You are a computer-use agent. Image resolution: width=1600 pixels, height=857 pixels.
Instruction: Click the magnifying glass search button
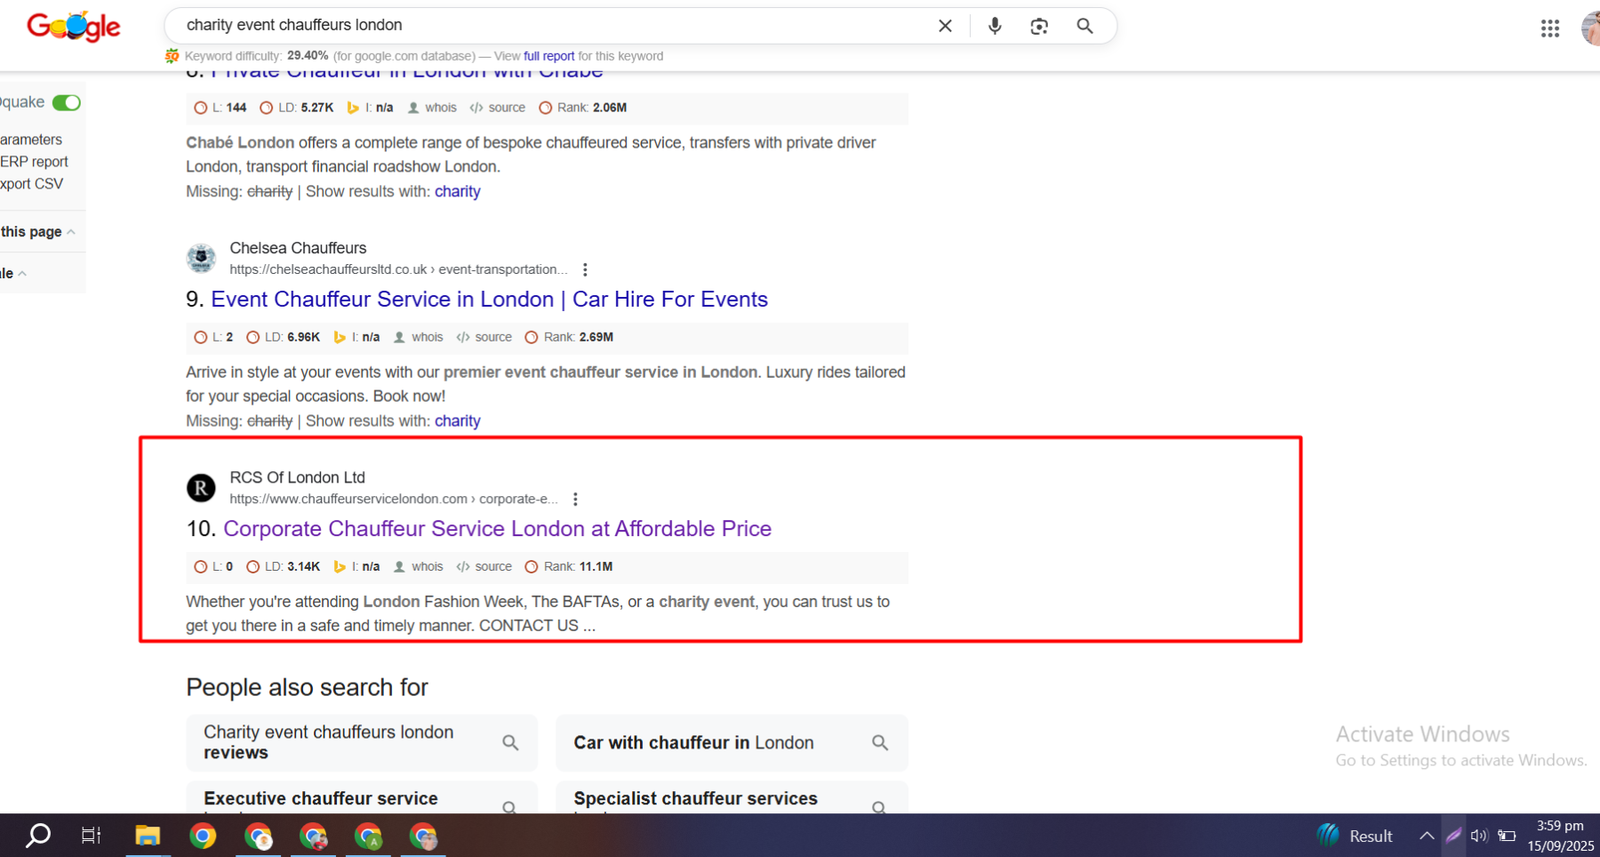click(1085, 26)
